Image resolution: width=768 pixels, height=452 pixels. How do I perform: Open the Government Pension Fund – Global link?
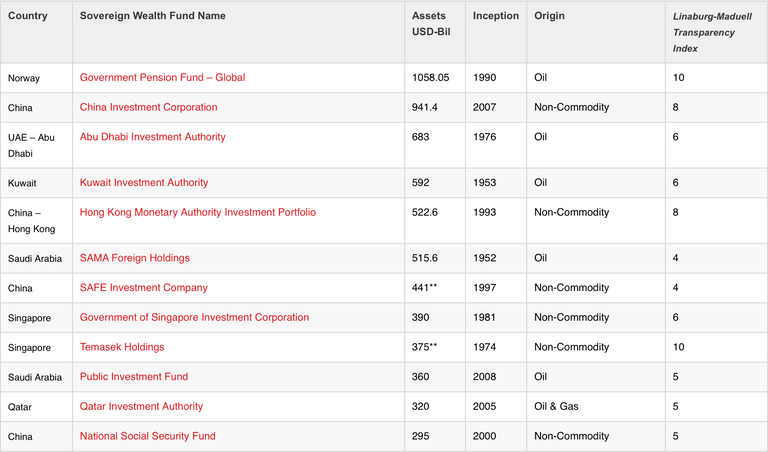coord(162,78)
